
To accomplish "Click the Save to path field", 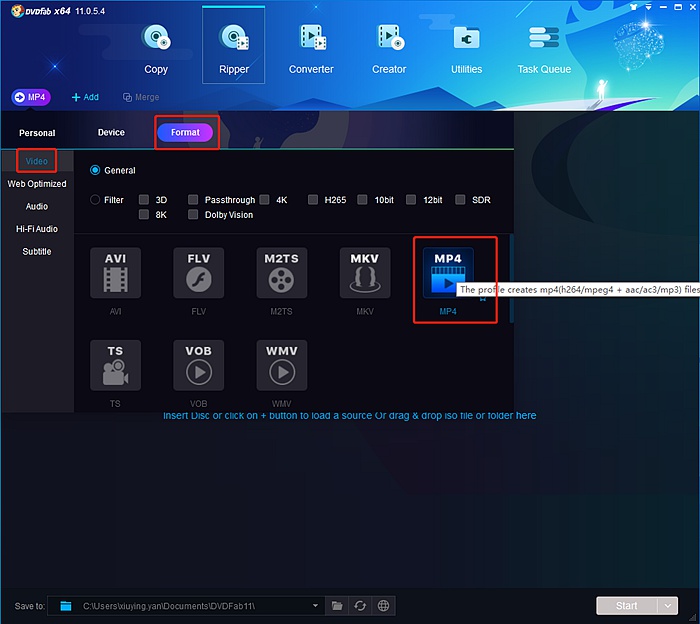I will (186, 606).
